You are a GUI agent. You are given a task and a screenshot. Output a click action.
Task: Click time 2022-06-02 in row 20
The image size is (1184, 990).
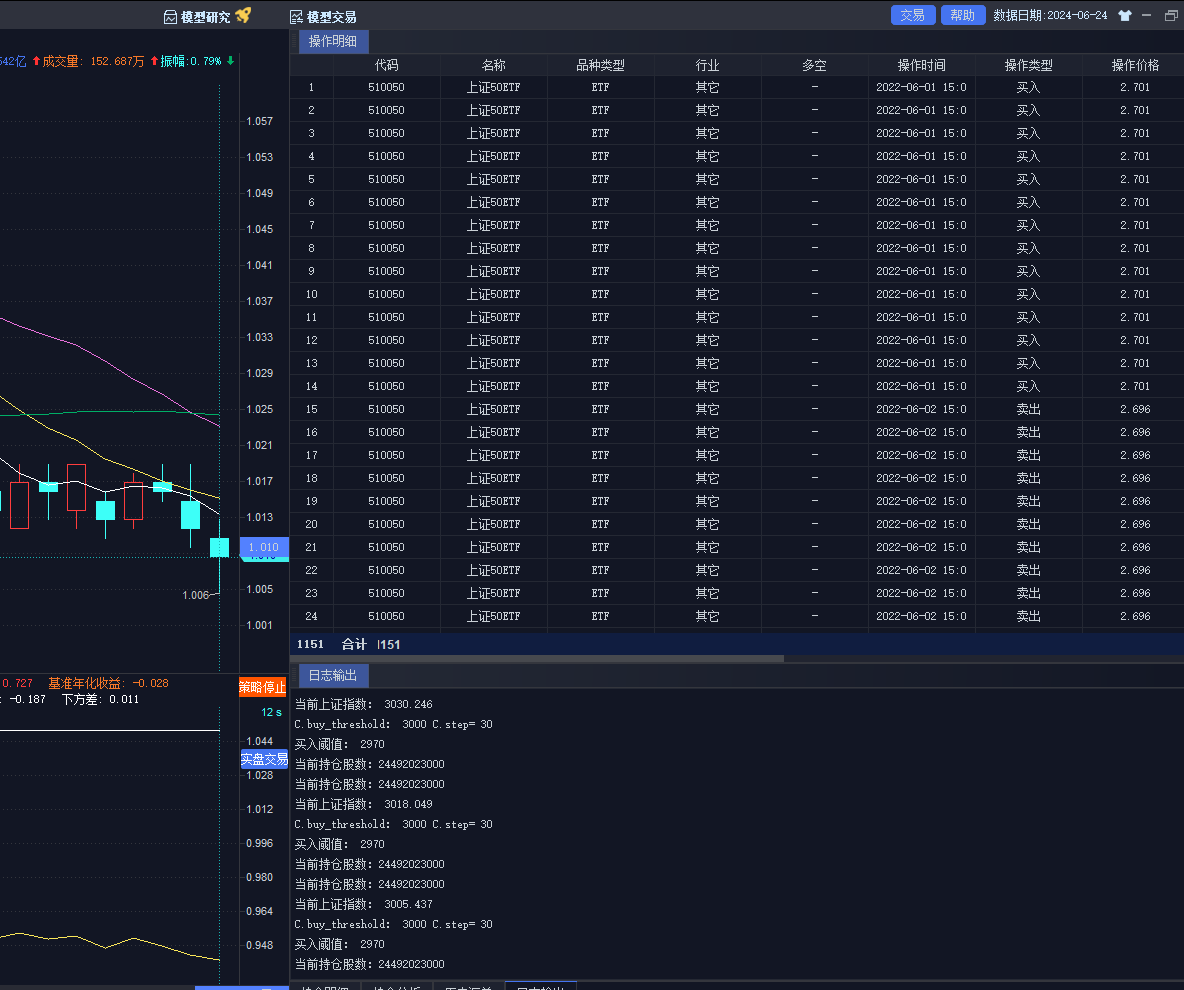tap(921, 524)
